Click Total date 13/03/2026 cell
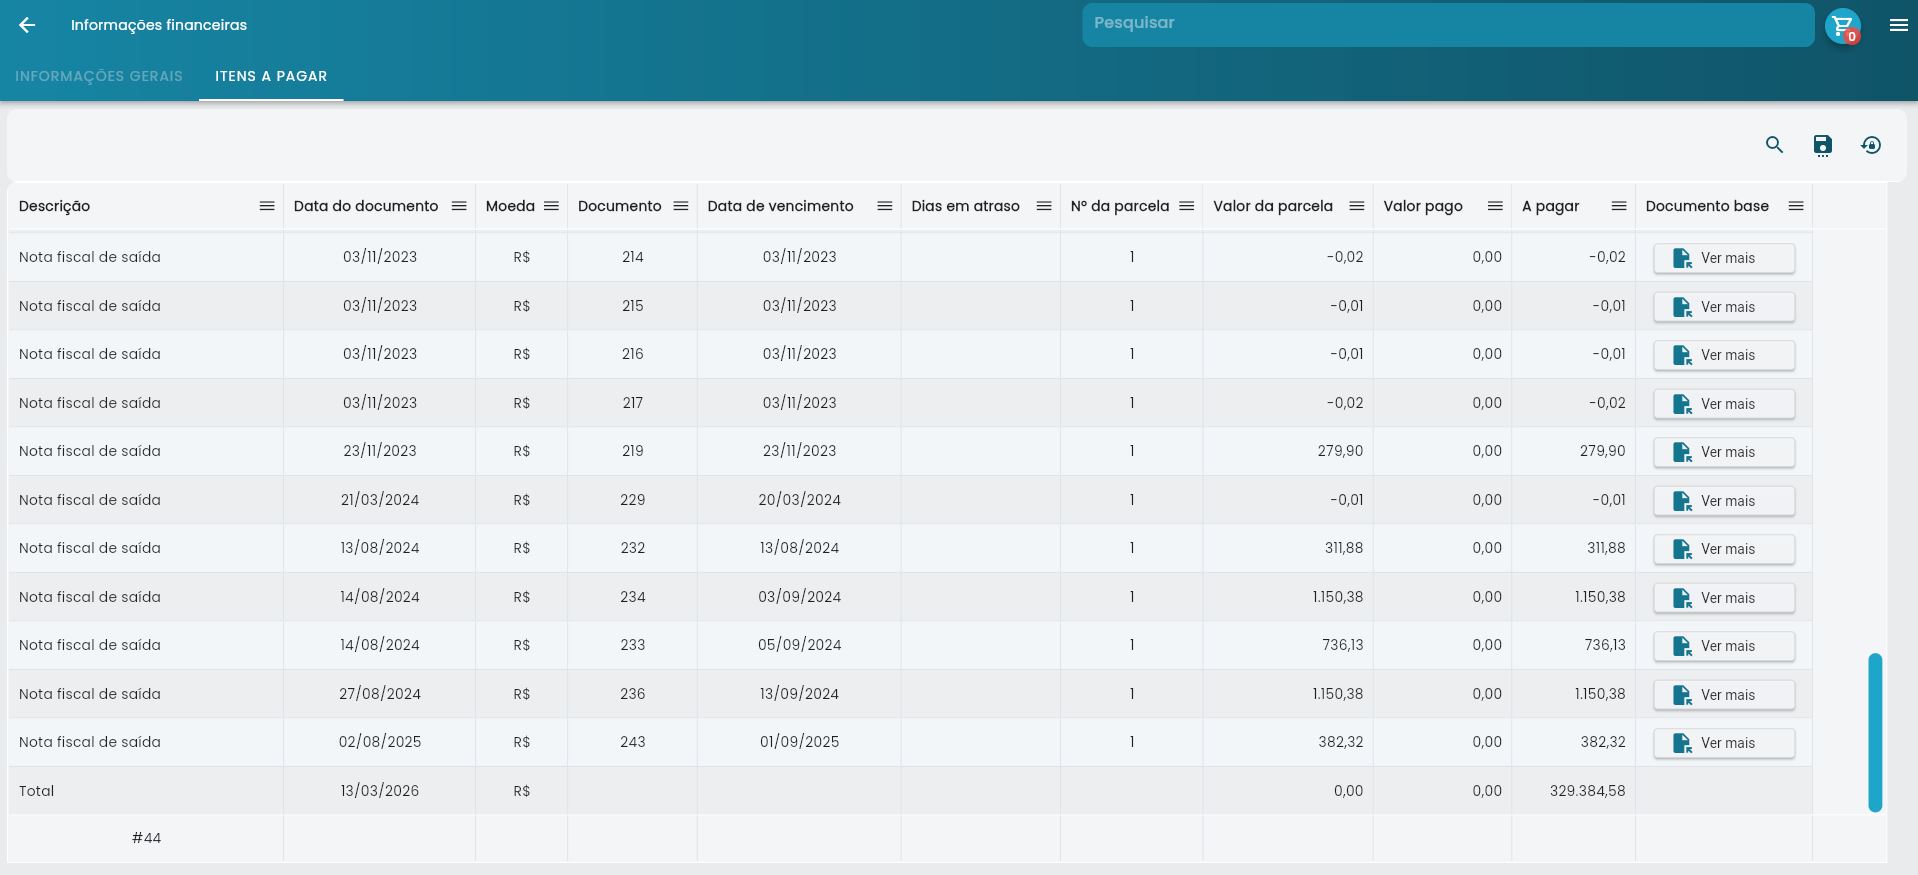The image size is (1918, 875). [x=380, y=791]
